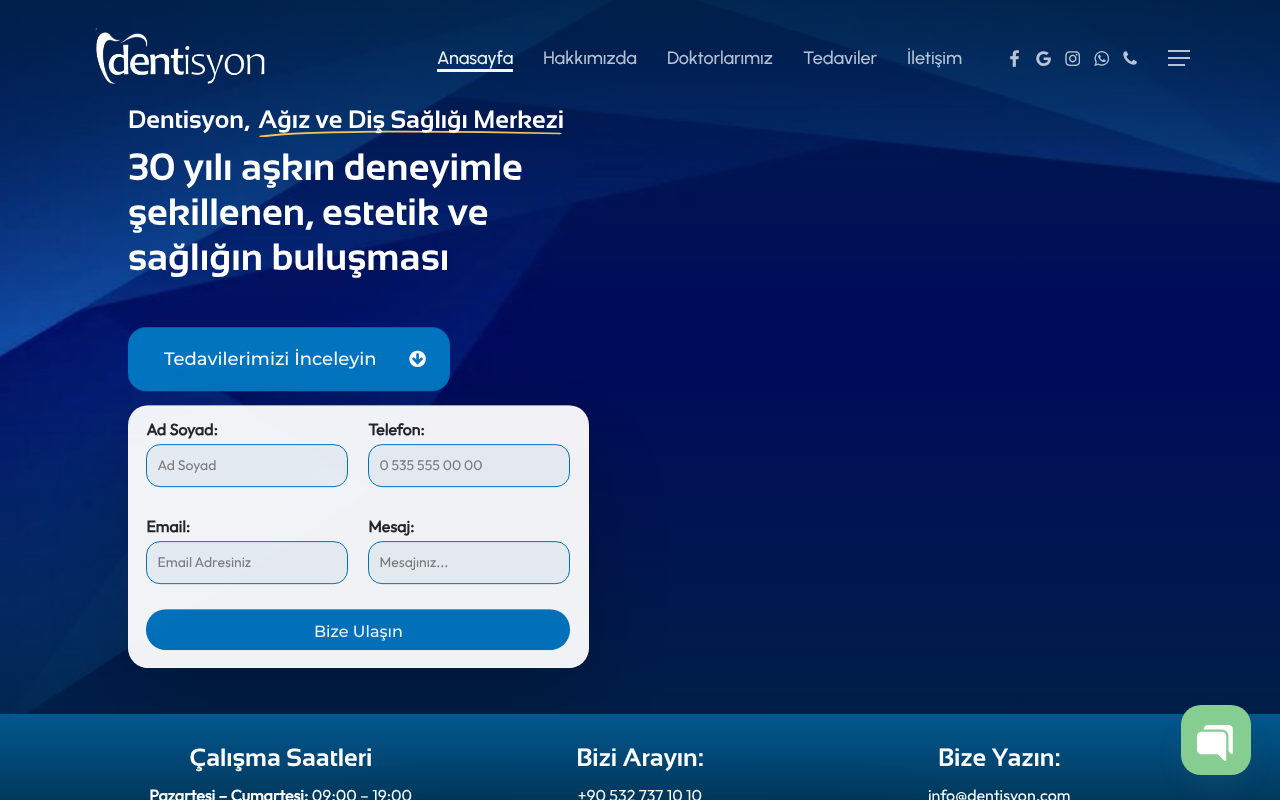The height and width of the screenshot is (800, 1280).
Task: Click the Çalışma Saatleri heading
Action: (x=281, y=758)
